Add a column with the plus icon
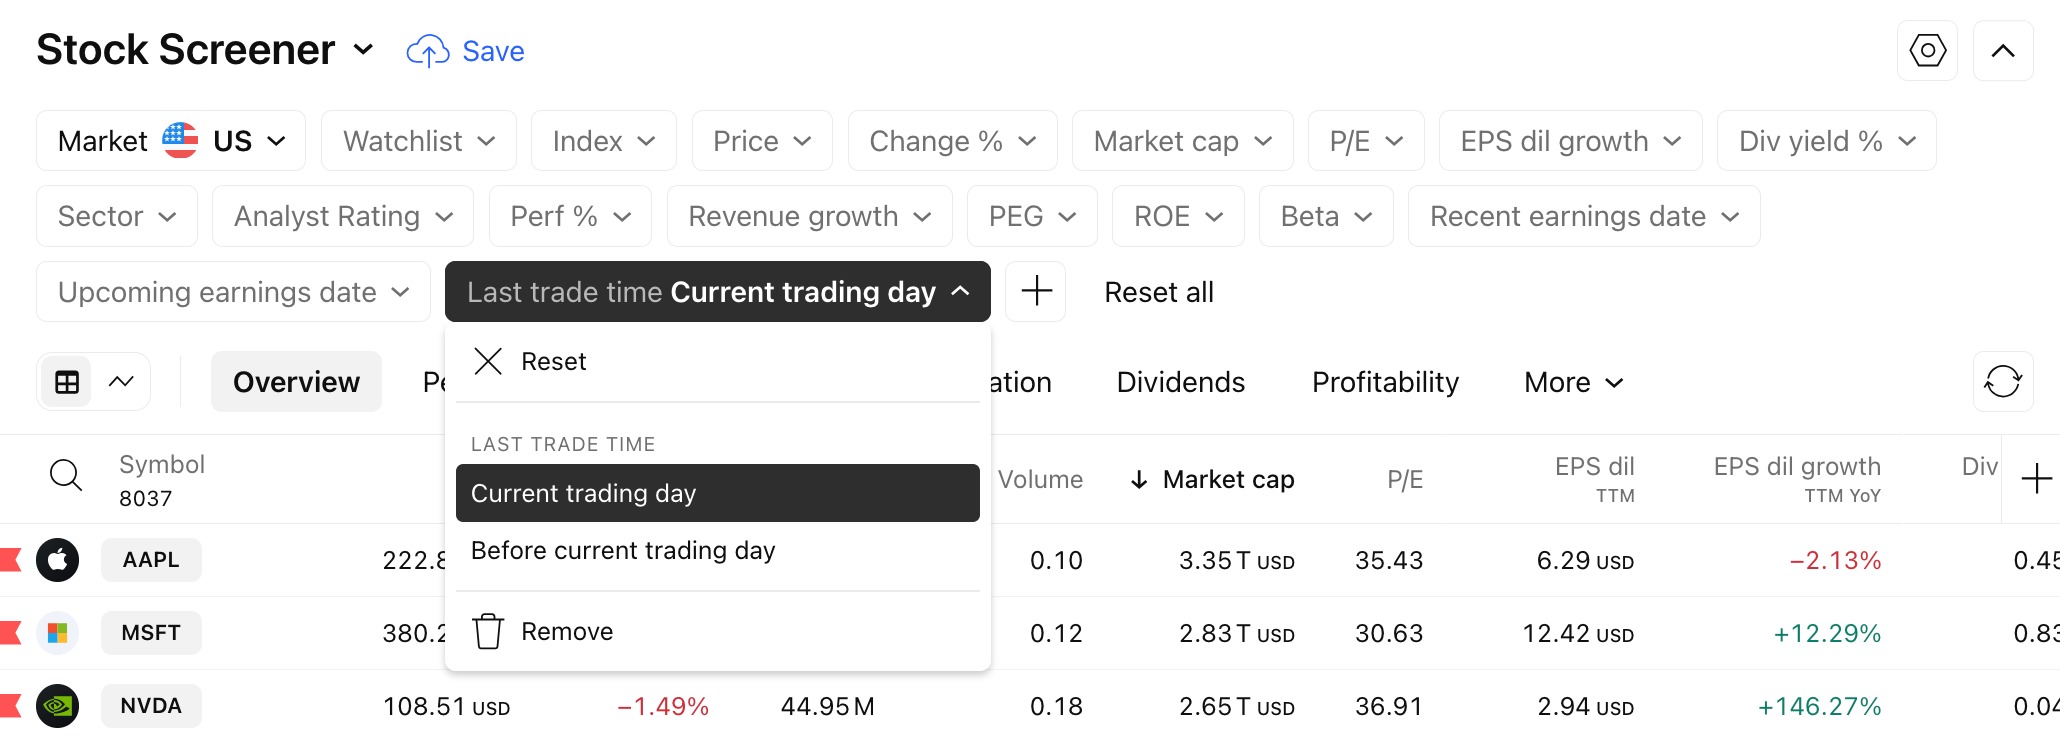2060x738 pixels. (x=2036, y=479)
